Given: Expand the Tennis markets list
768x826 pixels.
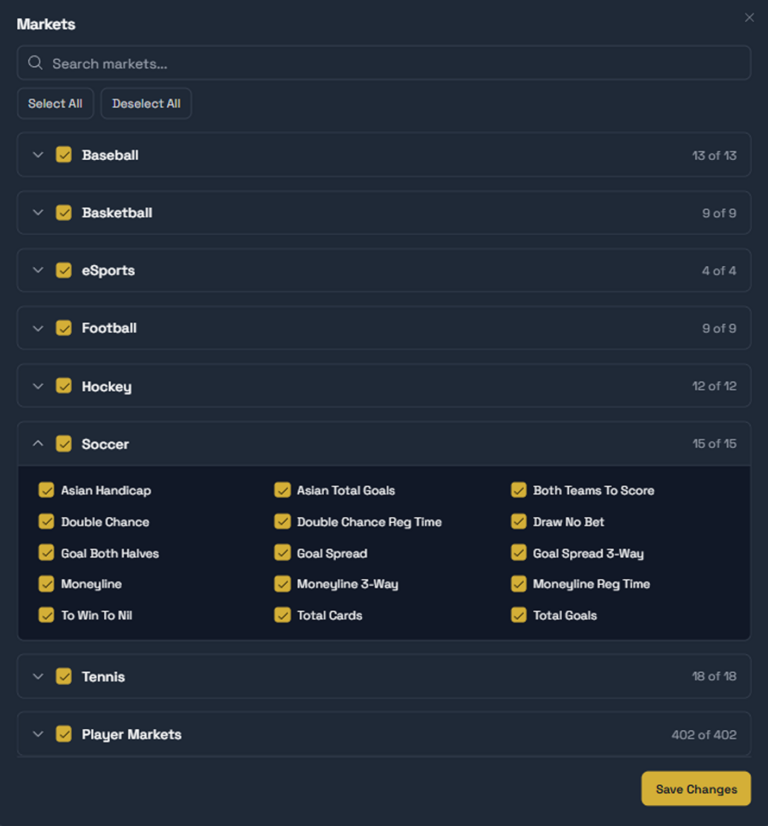Looking at the screenshot, I should click(38, 677).
